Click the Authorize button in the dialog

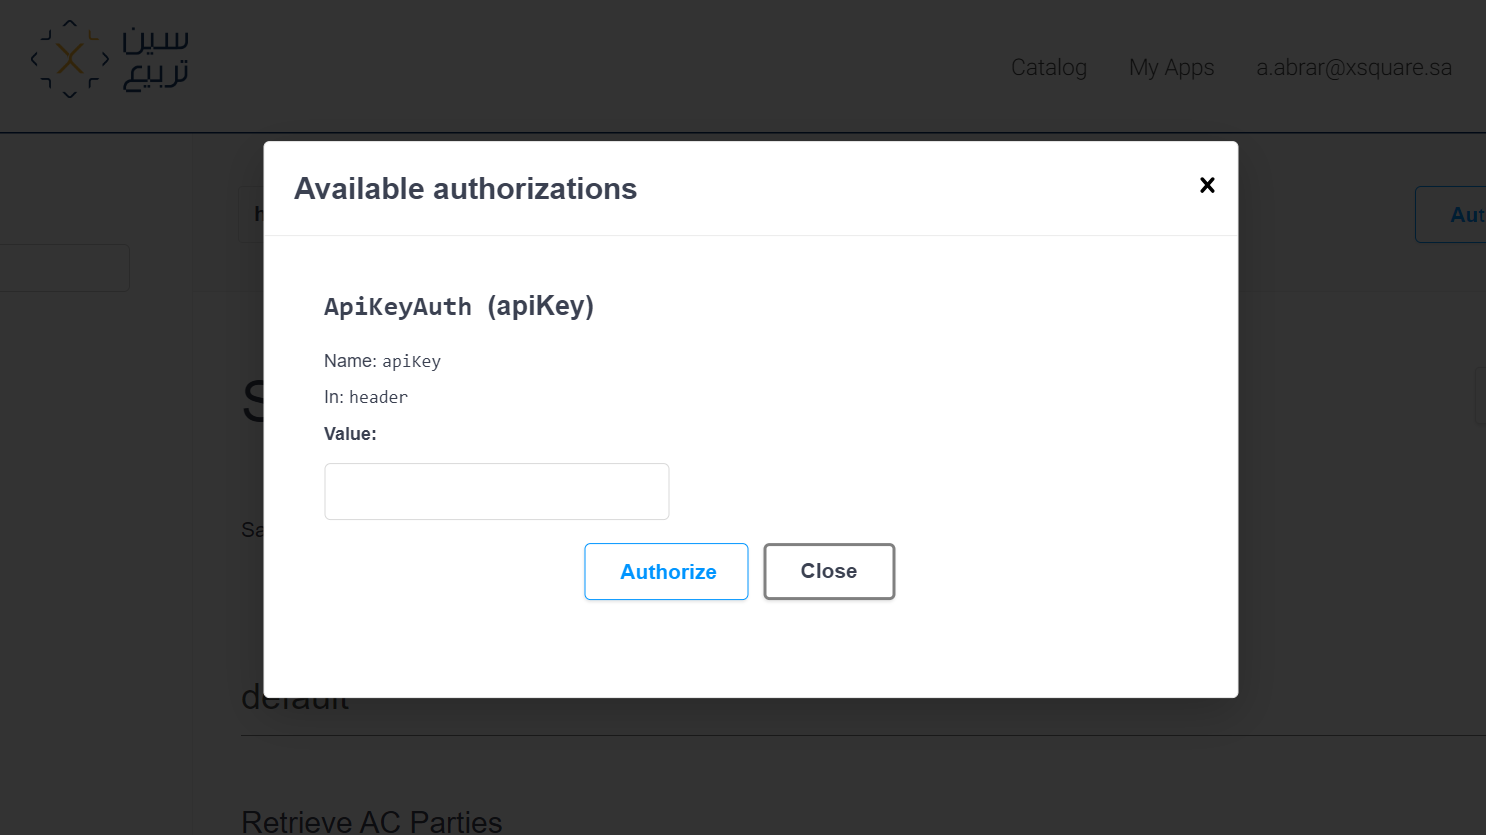[666, 572]
